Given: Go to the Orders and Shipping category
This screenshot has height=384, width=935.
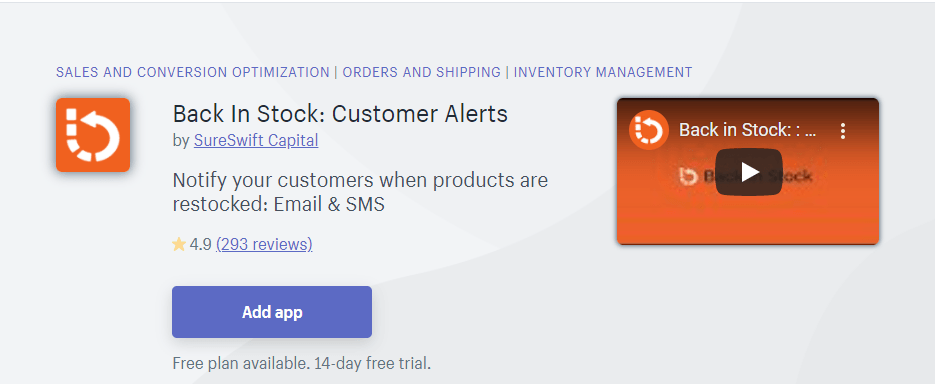Looking at the screenshot, I should [422, 72].
